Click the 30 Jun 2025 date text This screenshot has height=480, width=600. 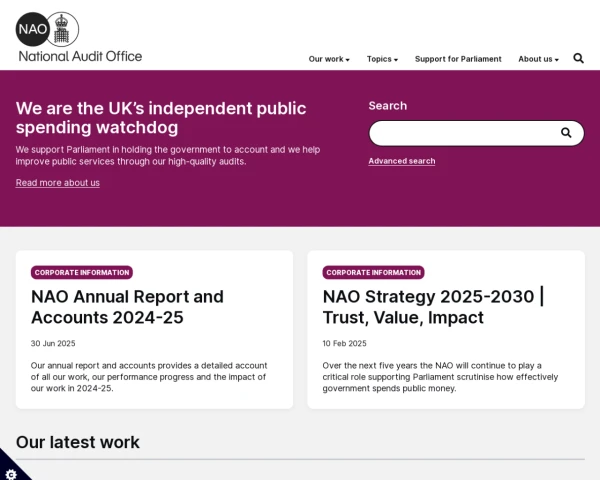click(x=53, y=343)
